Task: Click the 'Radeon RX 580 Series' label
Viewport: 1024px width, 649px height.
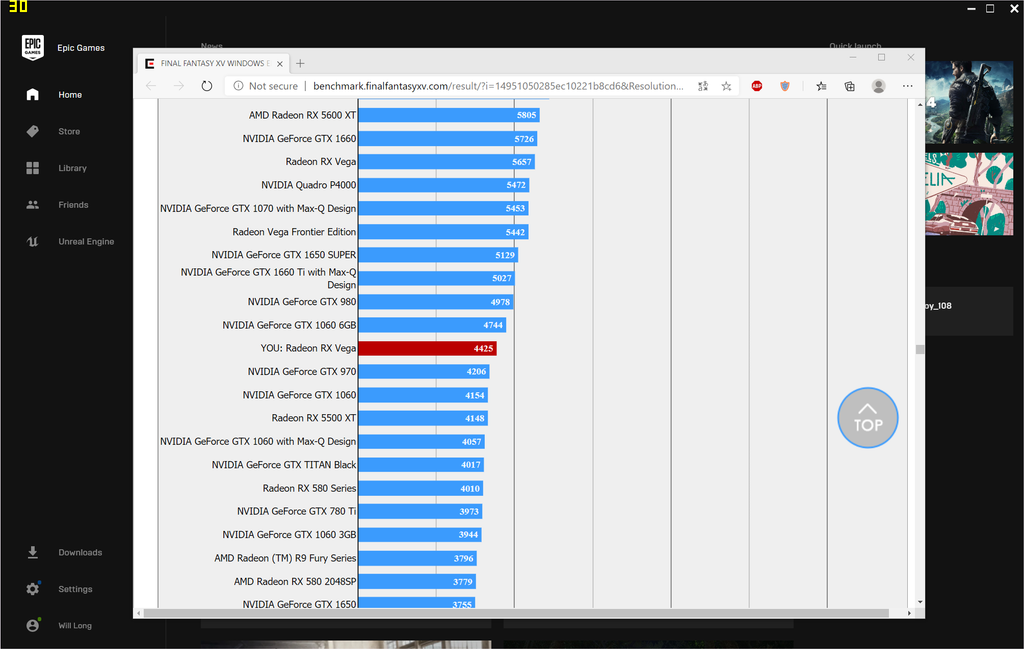Action: point(310,488)
